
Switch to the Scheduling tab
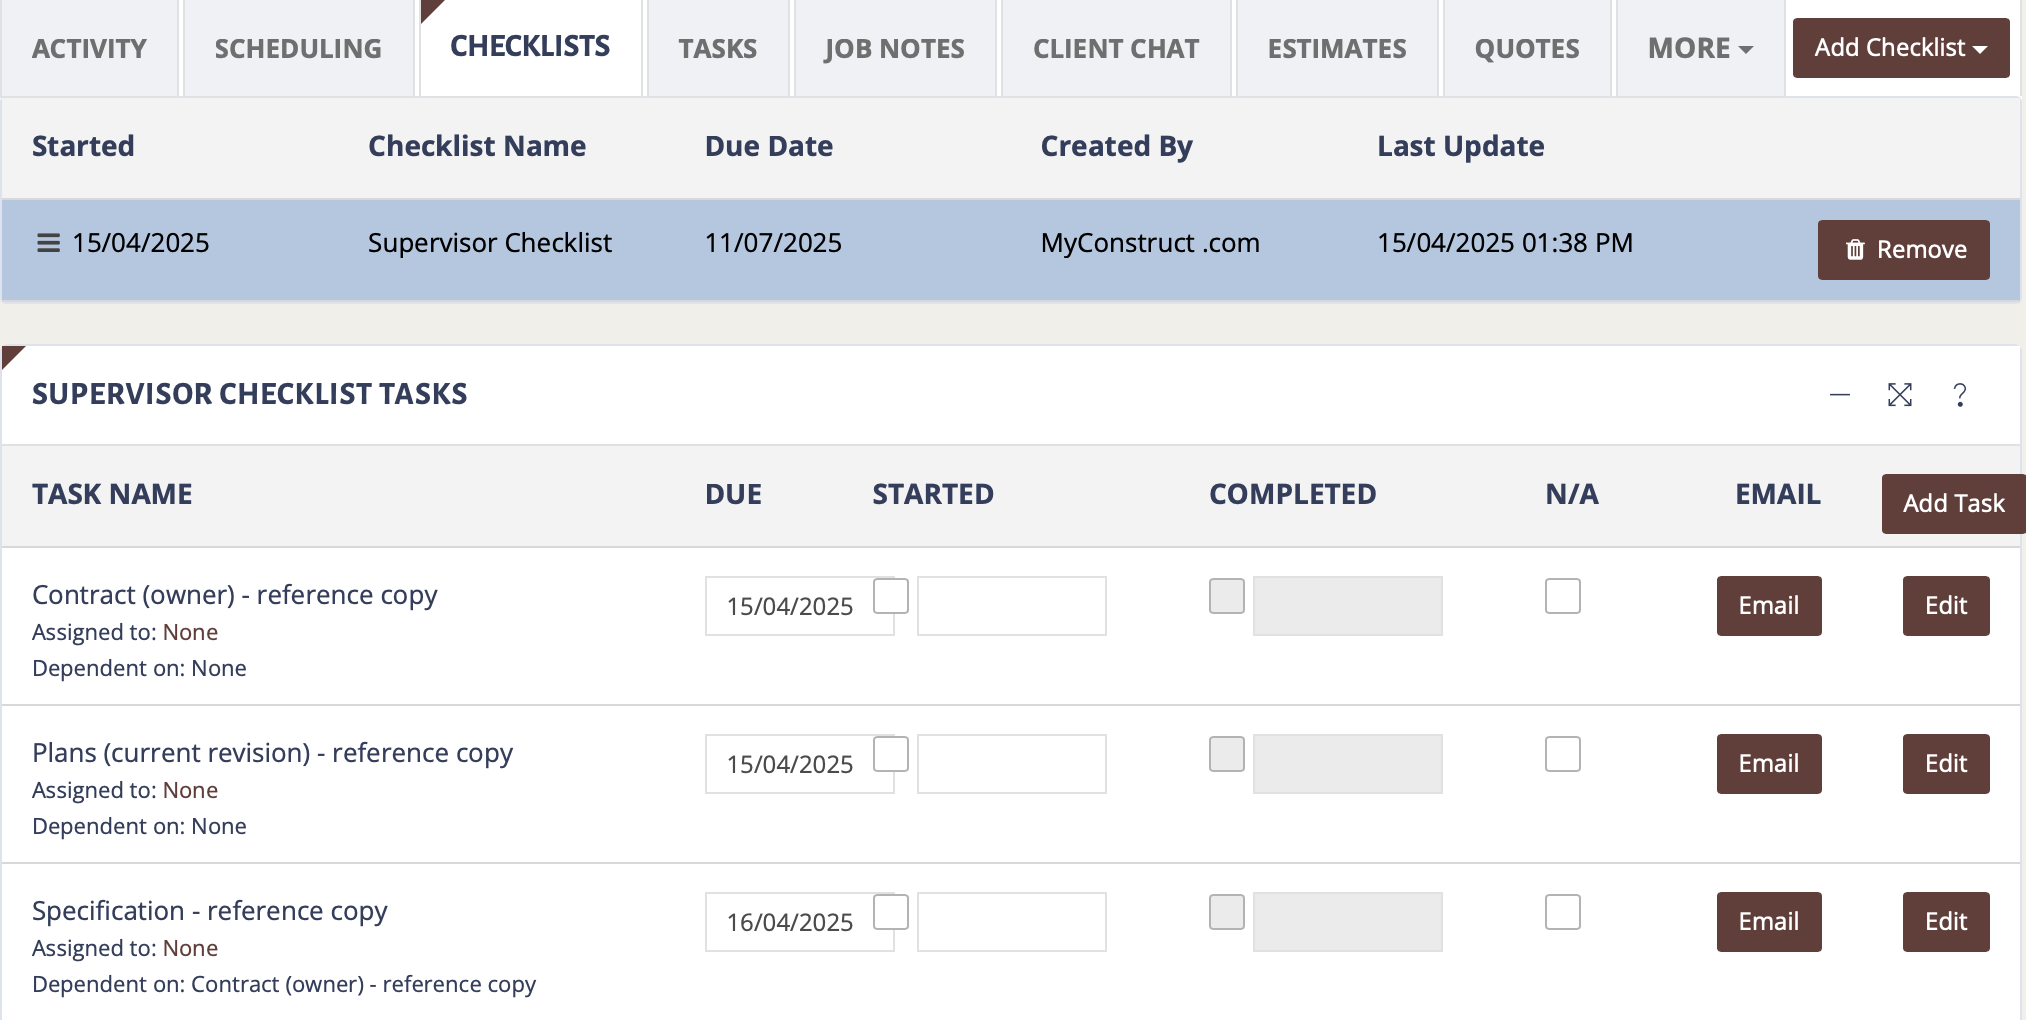click(298, 48)
